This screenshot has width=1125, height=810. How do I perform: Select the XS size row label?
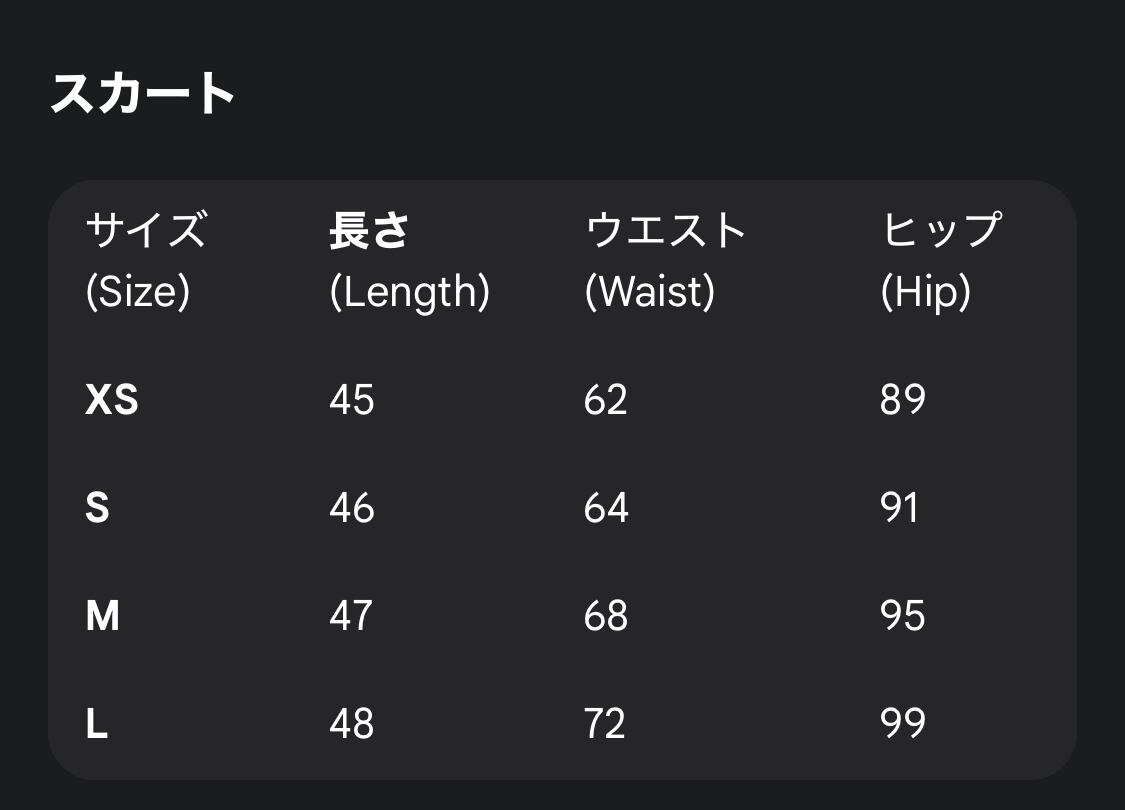(x=112, y=400)
